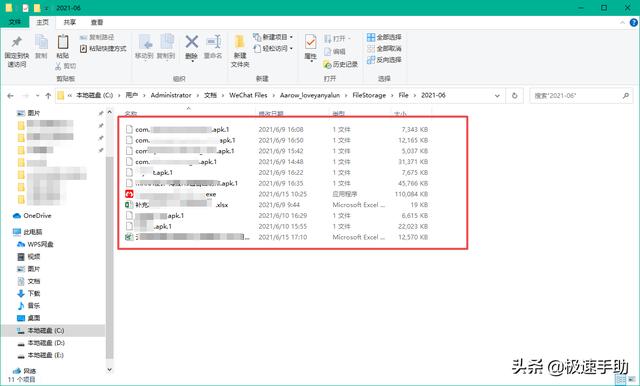Viewport: 640px width, 386px height.
Task: Click the 粘贴 (Paste) clipboard icon
Action: click(62, 42)
